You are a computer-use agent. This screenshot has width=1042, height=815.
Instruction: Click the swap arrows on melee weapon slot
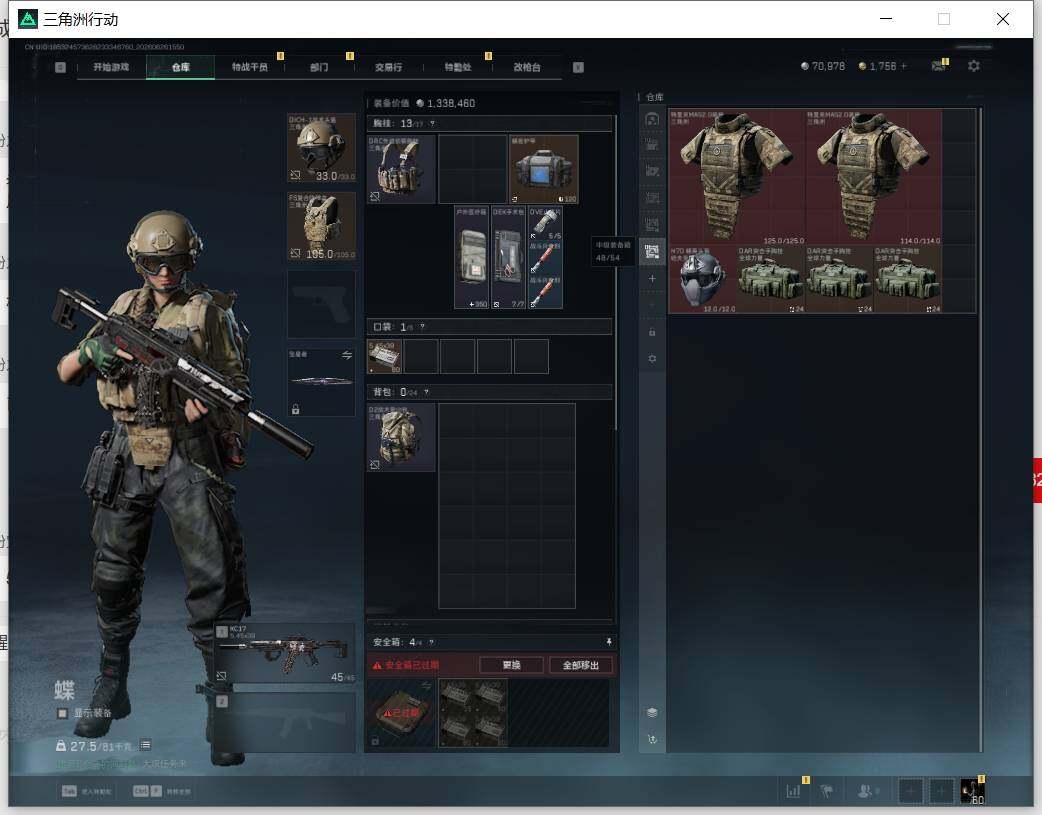click(x=346, y=355)
